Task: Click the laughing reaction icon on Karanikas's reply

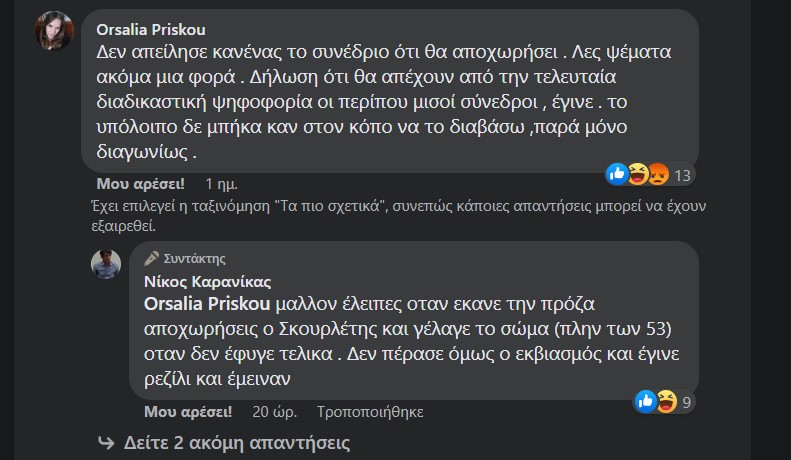Action: coord(666,401)
